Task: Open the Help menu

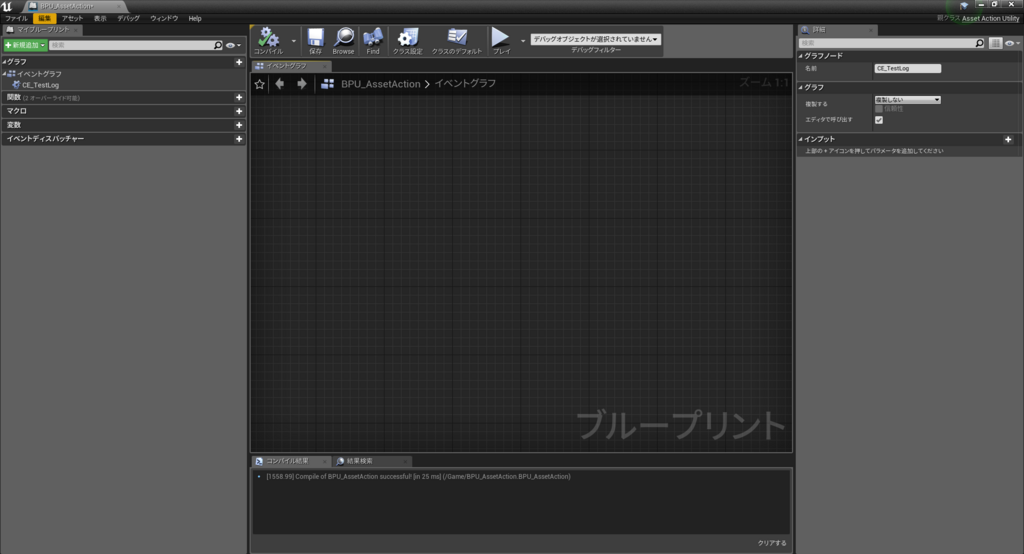Action: click(195, 18)
